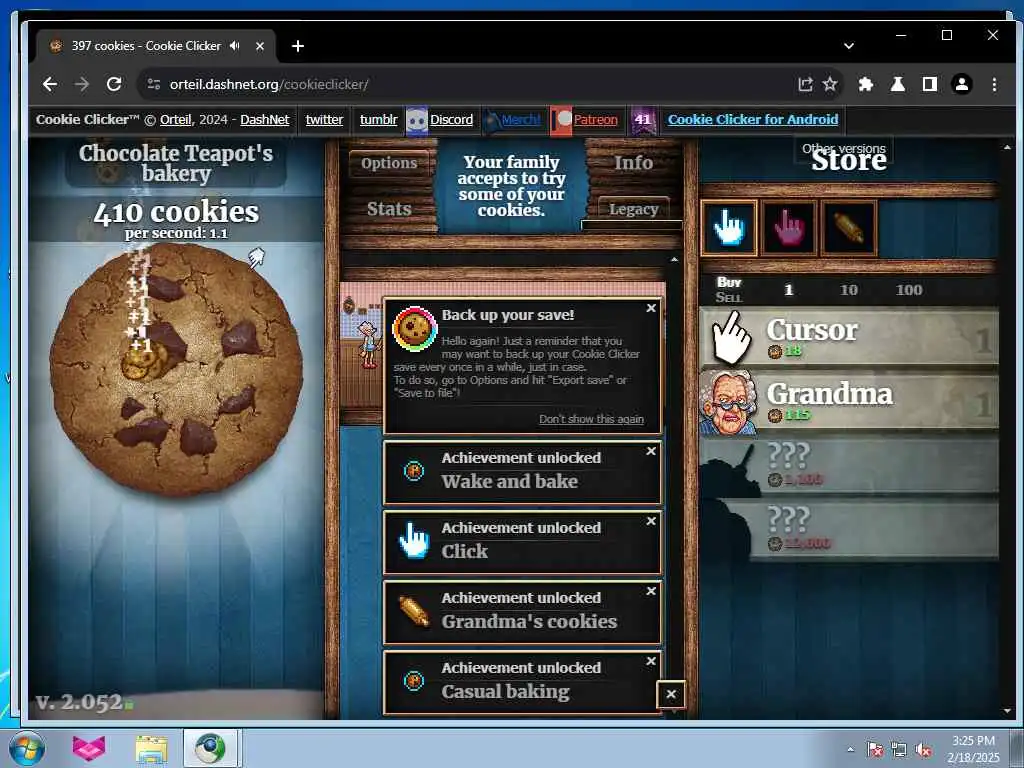Close all notifications with bottom X button

click(671, 694)
